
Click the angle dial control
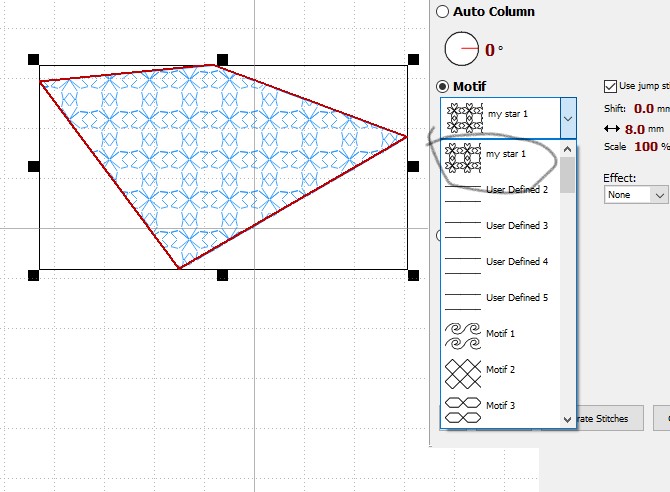pos(461,49)
